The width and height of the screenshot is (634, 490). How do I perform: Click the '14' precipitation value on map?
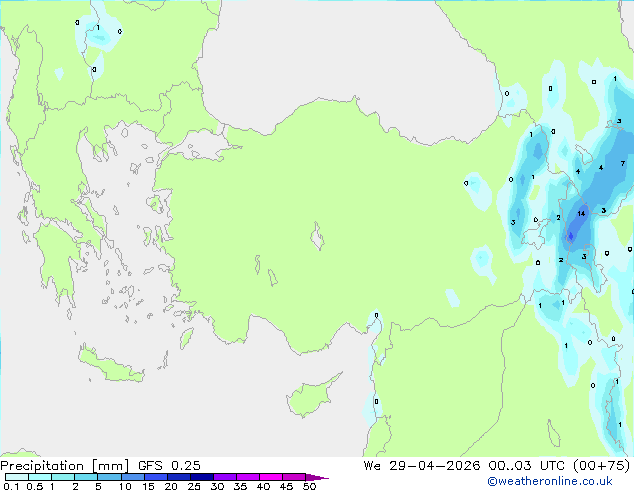(x=581, y=214)
